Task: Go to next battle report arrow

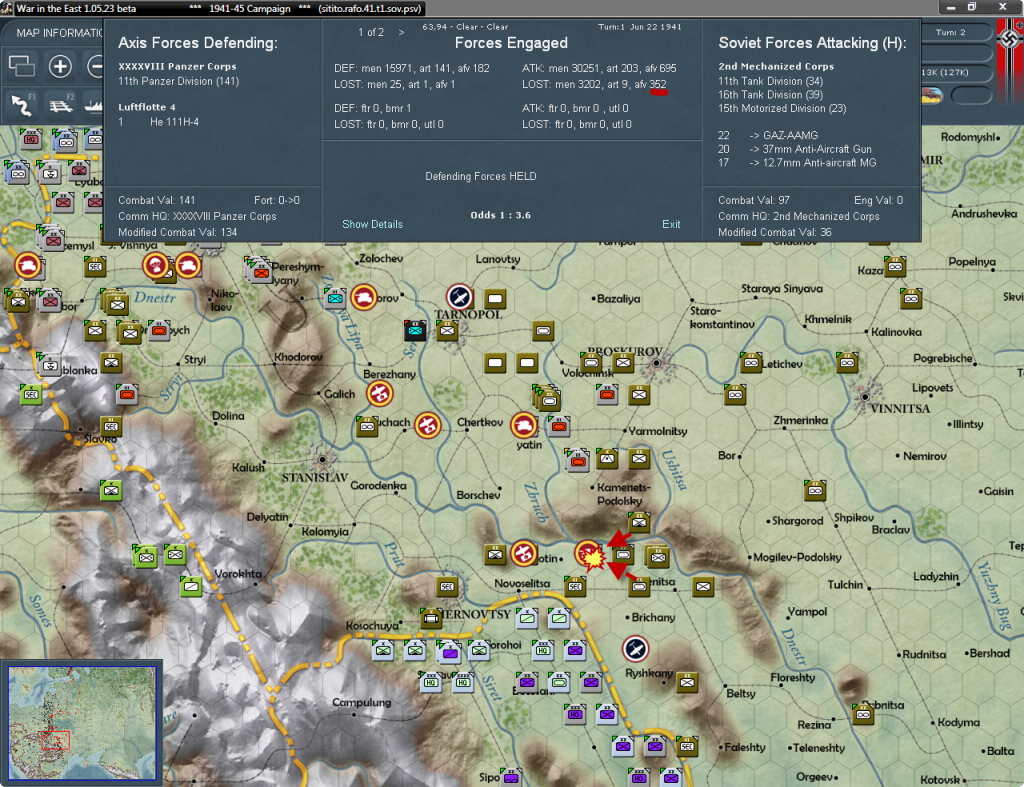Action: (401, 32)
